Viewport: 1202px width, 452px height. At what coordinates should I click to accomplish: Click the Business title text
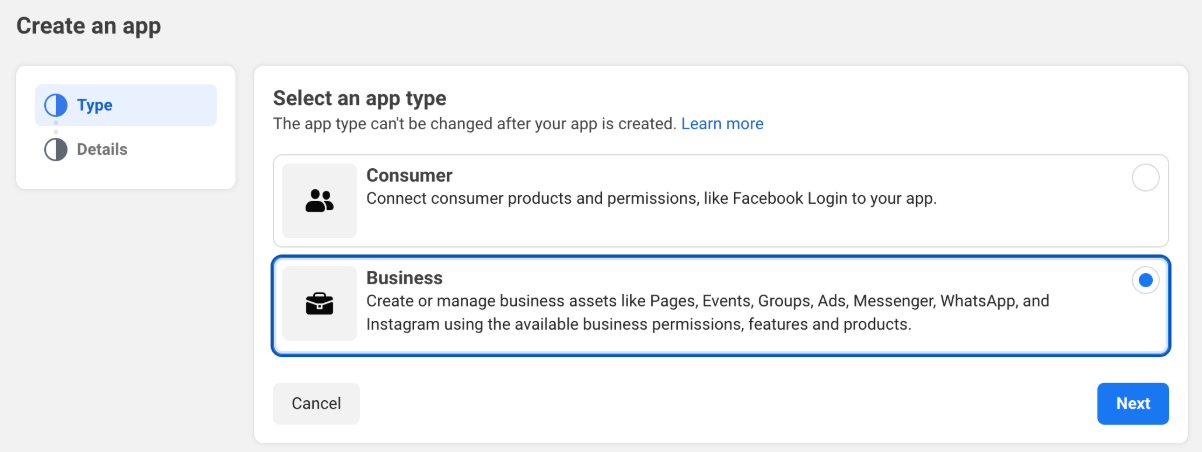point(404,277)
